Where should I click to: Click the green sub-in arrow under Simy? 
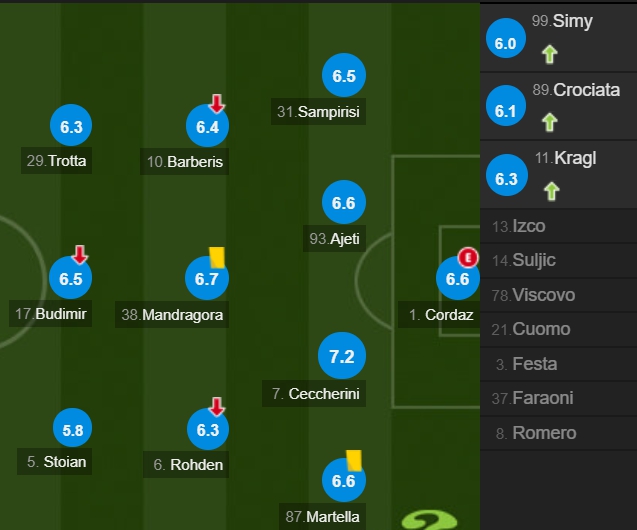pos(549,54)
